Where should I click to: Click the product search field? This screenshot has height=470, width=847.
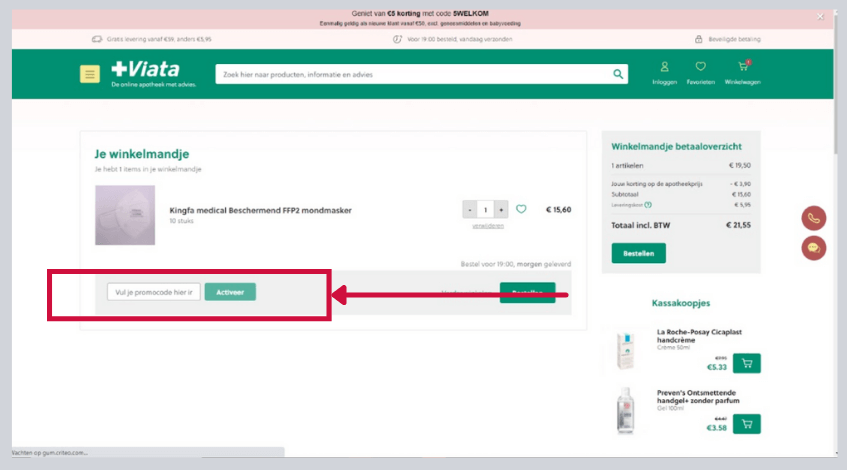pos(412,74)
